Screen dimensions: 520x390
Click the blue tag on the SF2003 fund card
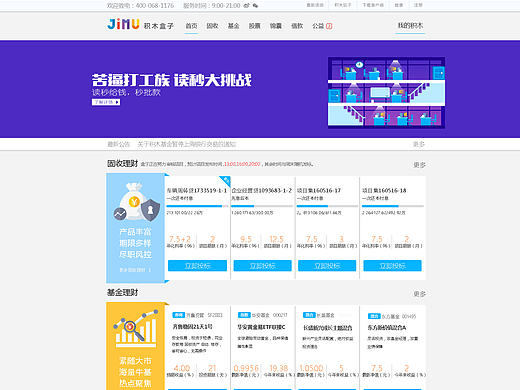click(x=179, y=315)
